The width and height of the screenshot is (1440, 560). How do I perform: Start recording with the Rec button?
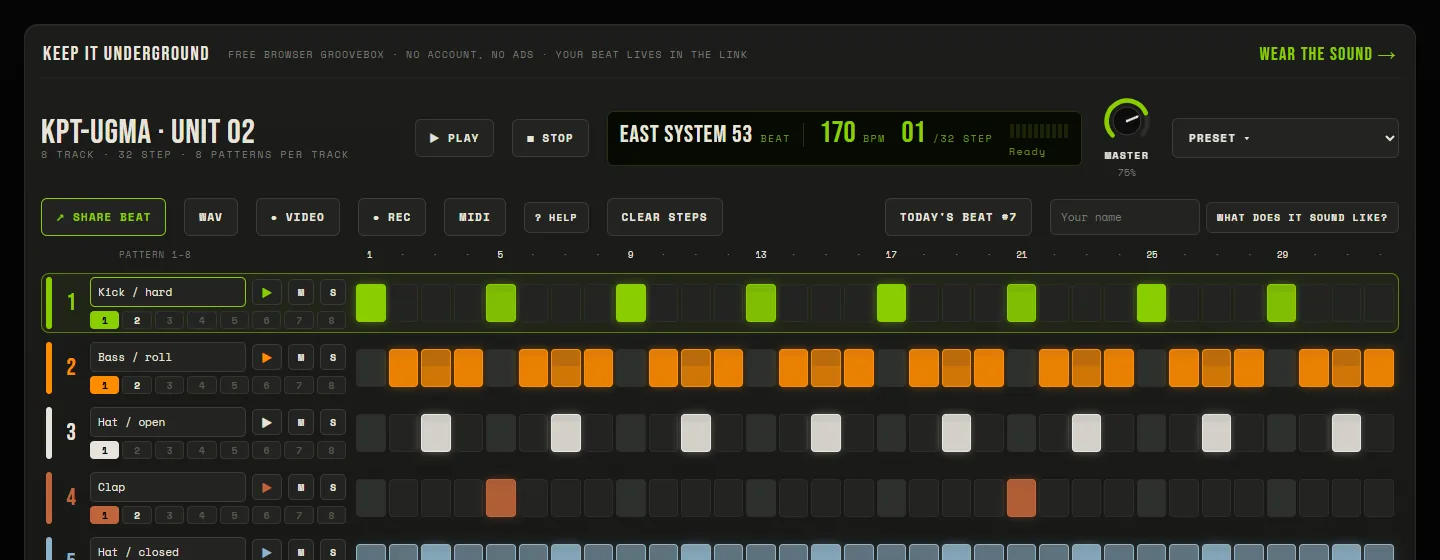pyautogui.click(x=392, y=217)
